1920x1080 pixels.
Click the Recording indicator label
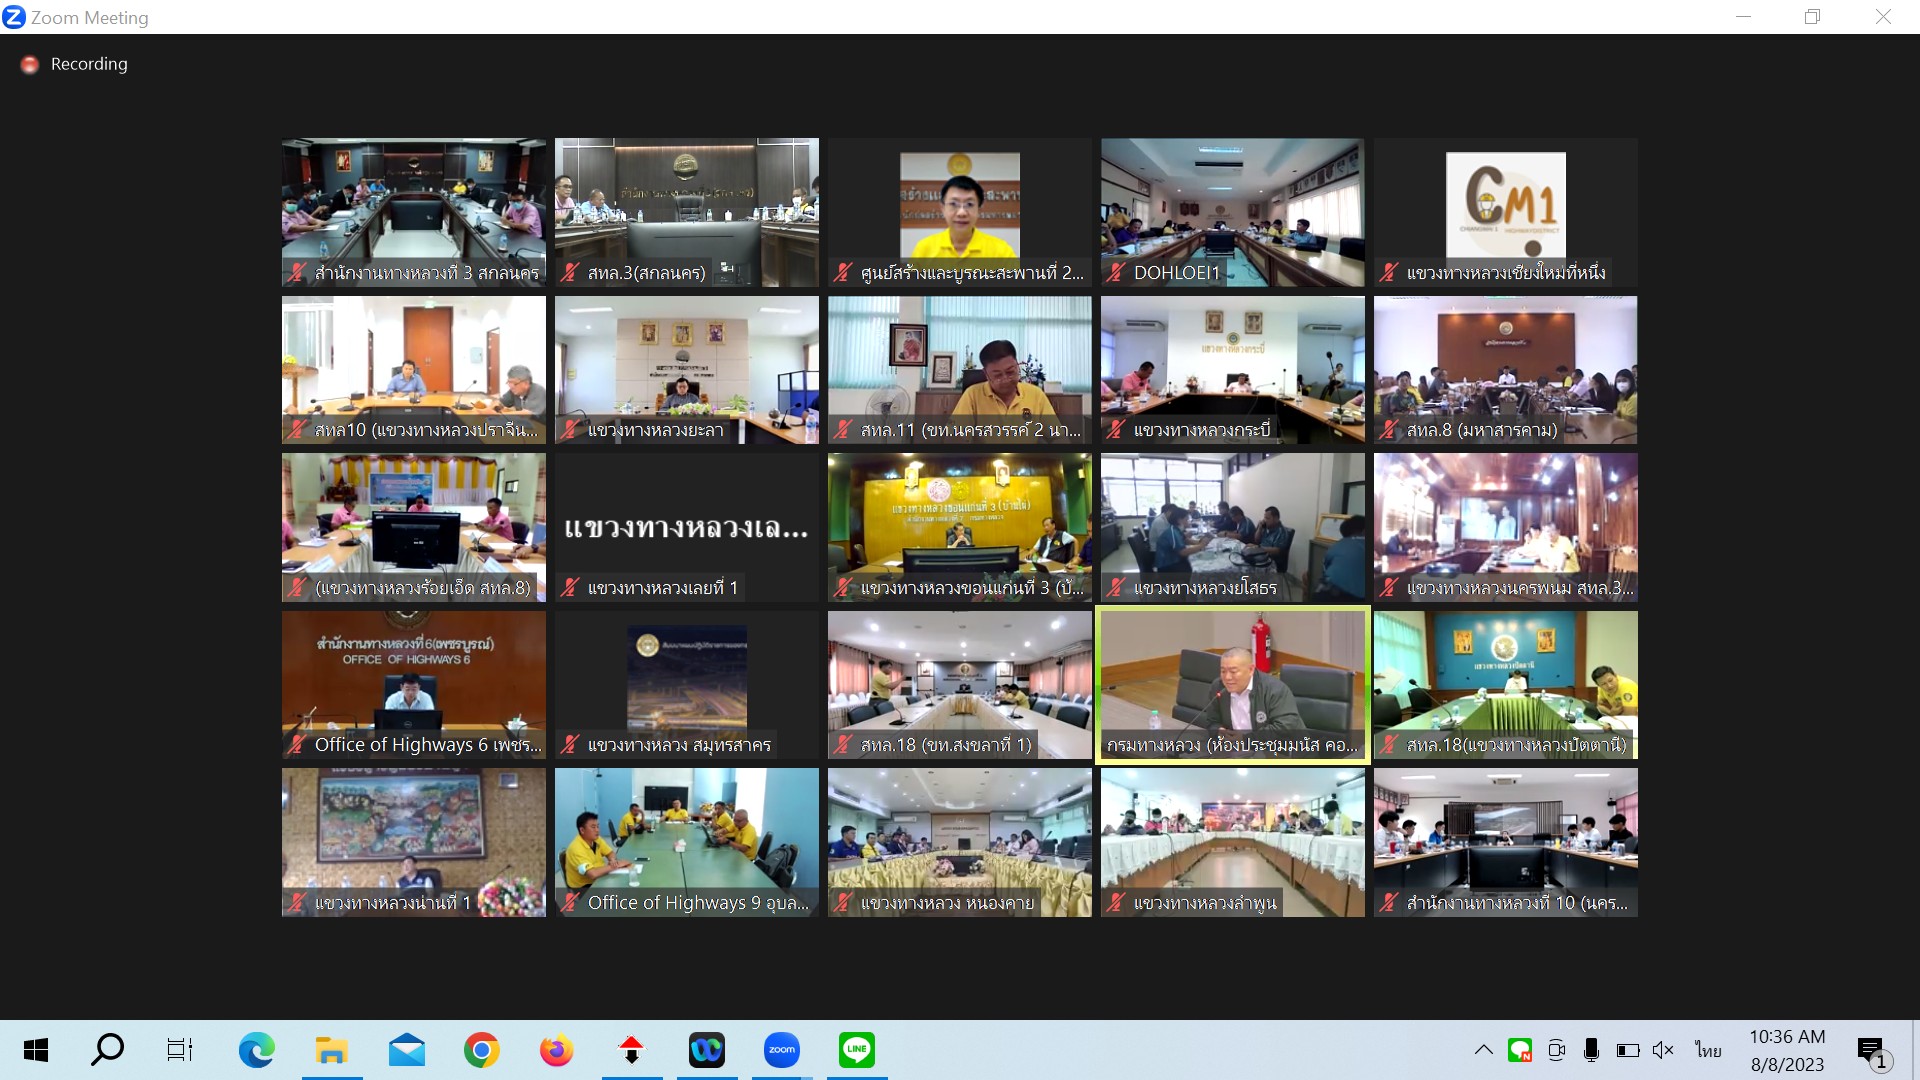tap(88, 64)
